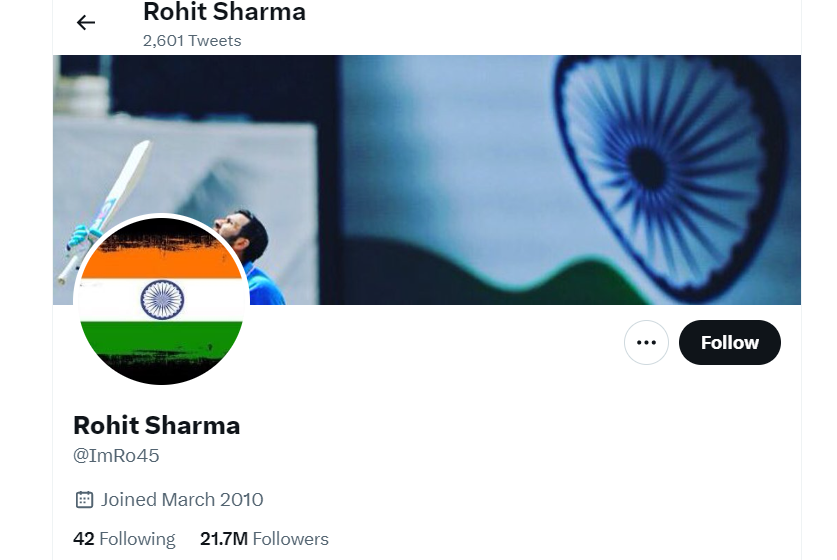View the 42 Following list
Screen dimensions: 837x560
(124, 539)
